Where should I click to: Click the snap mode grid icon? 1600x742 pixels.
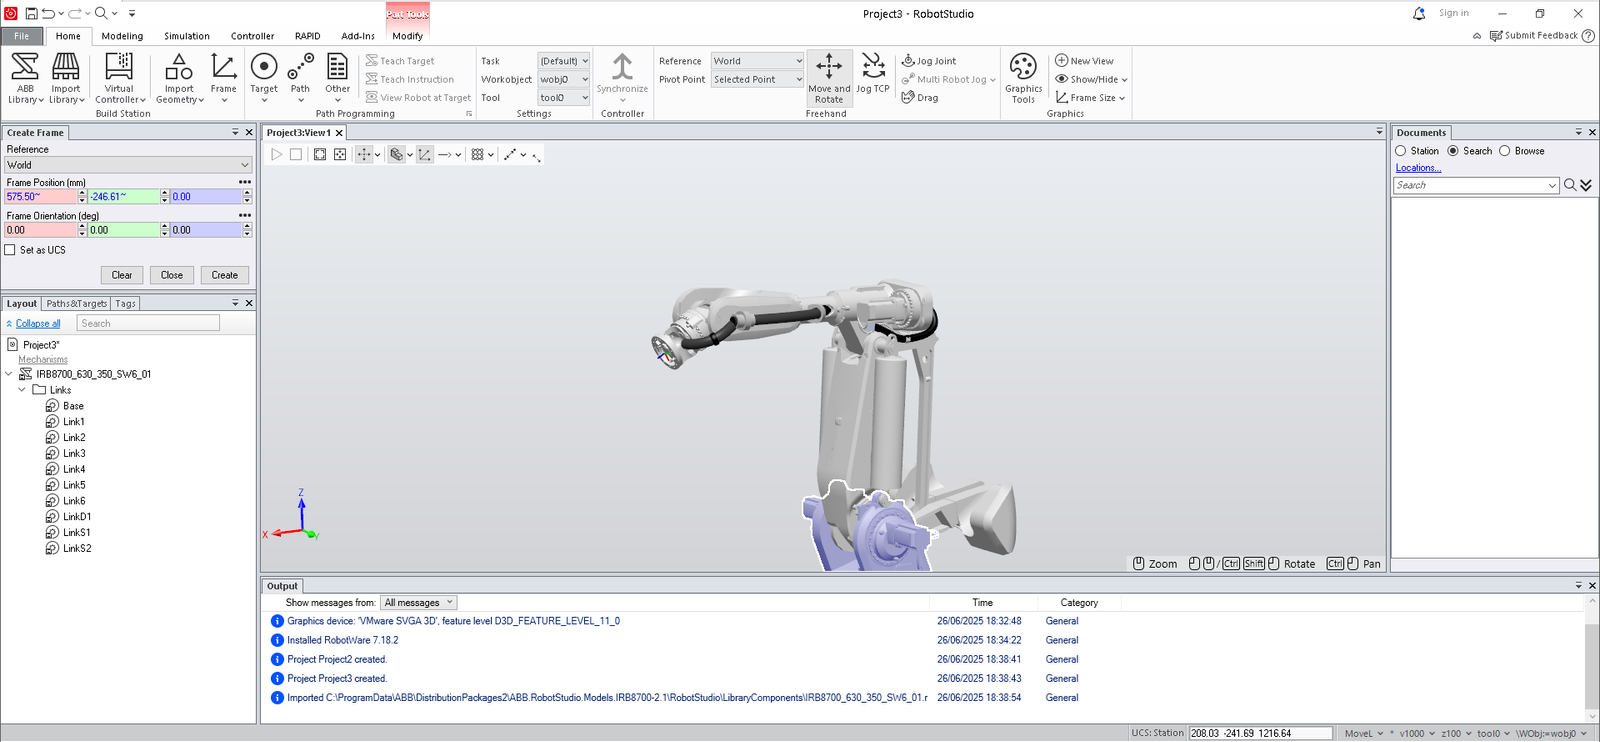478,154
